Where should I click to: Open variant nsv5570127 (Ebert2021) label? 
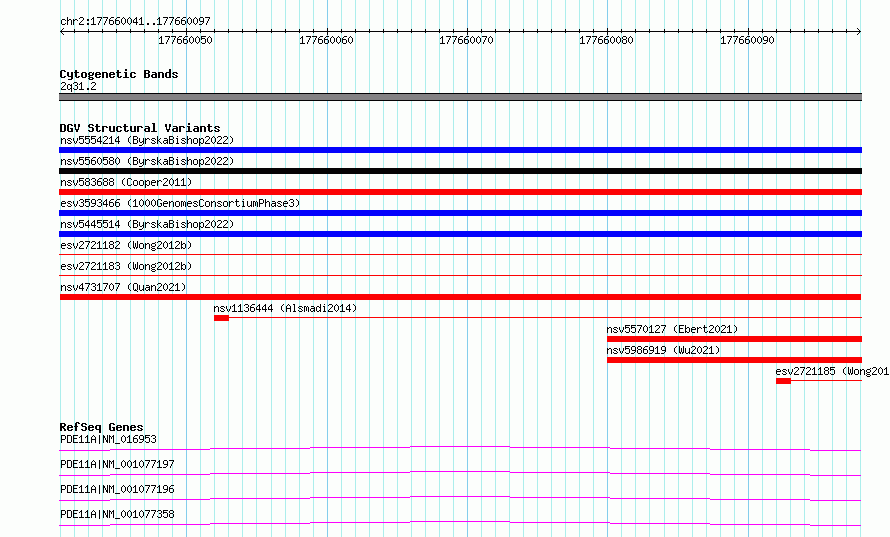[x=672, y=329]
